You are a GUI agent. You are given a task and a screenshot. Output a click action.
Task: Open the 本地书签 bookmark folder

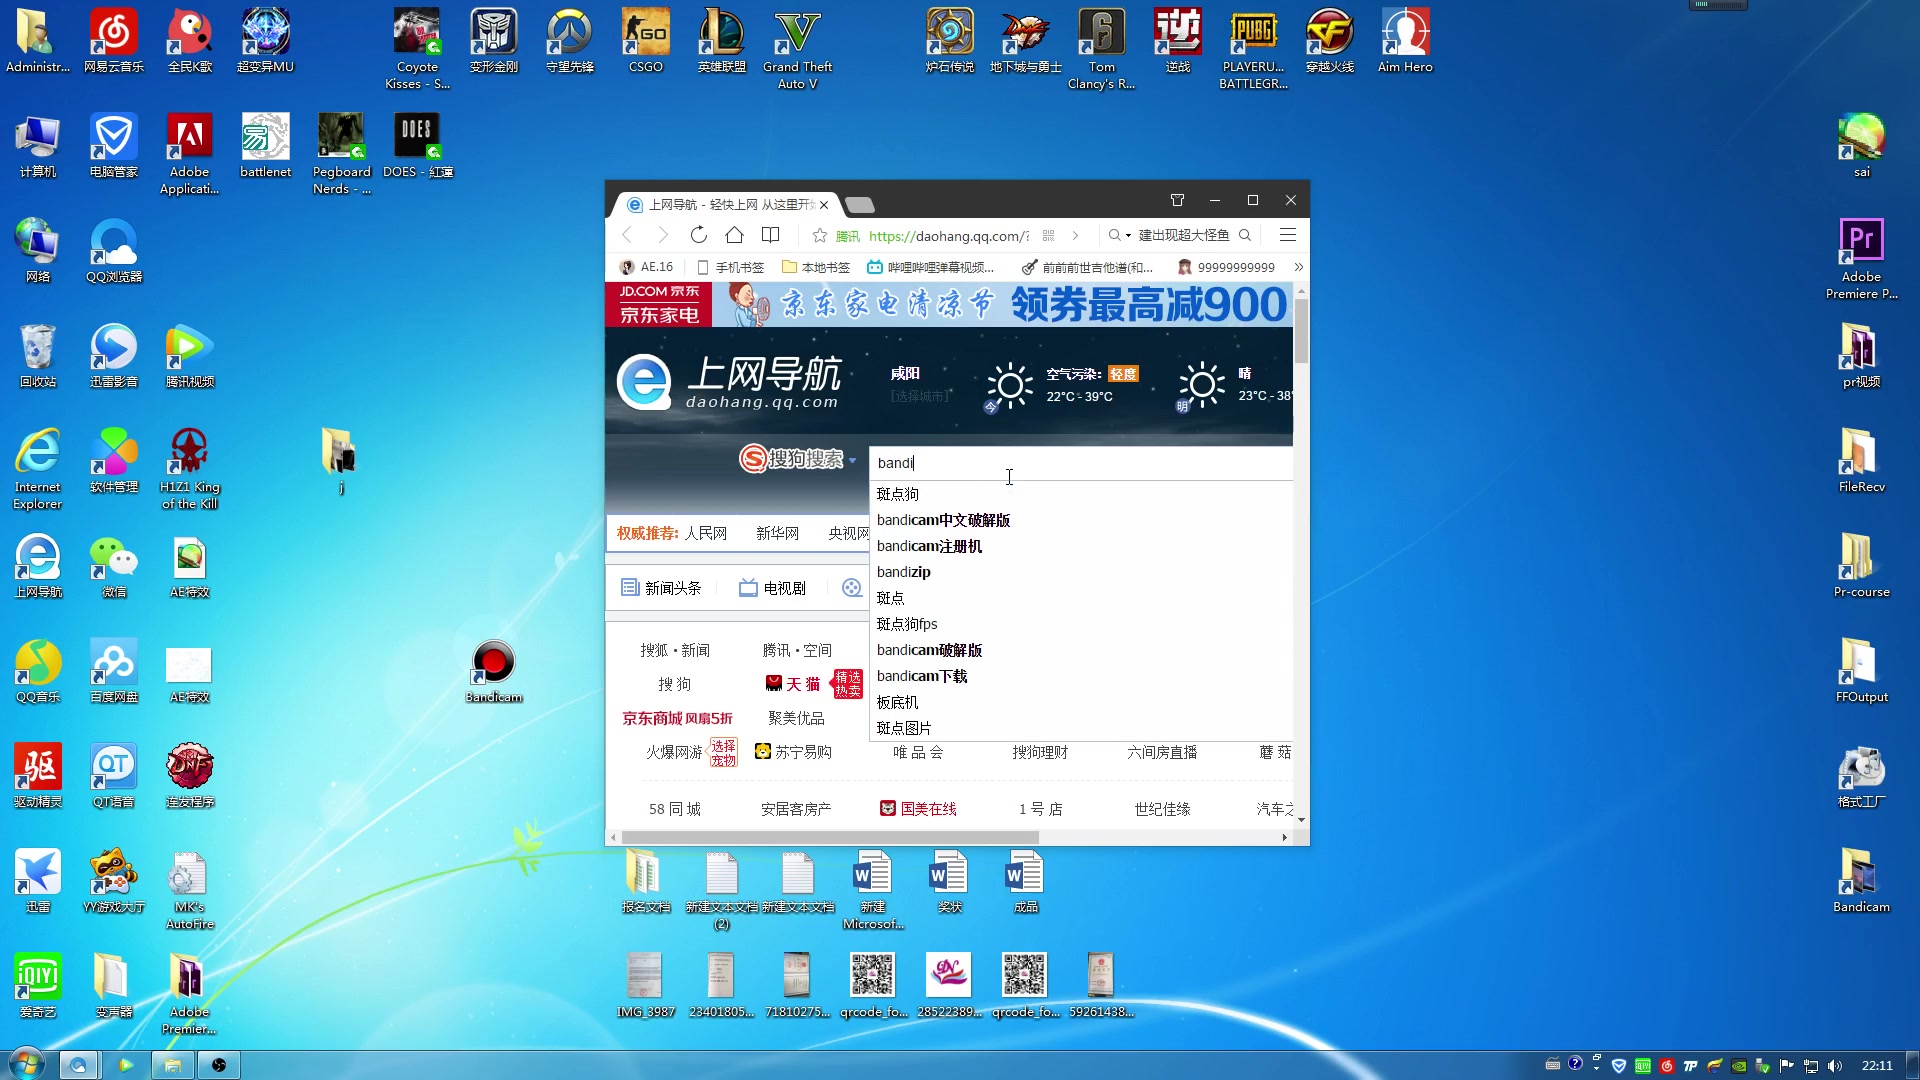(x=816, y=267)
